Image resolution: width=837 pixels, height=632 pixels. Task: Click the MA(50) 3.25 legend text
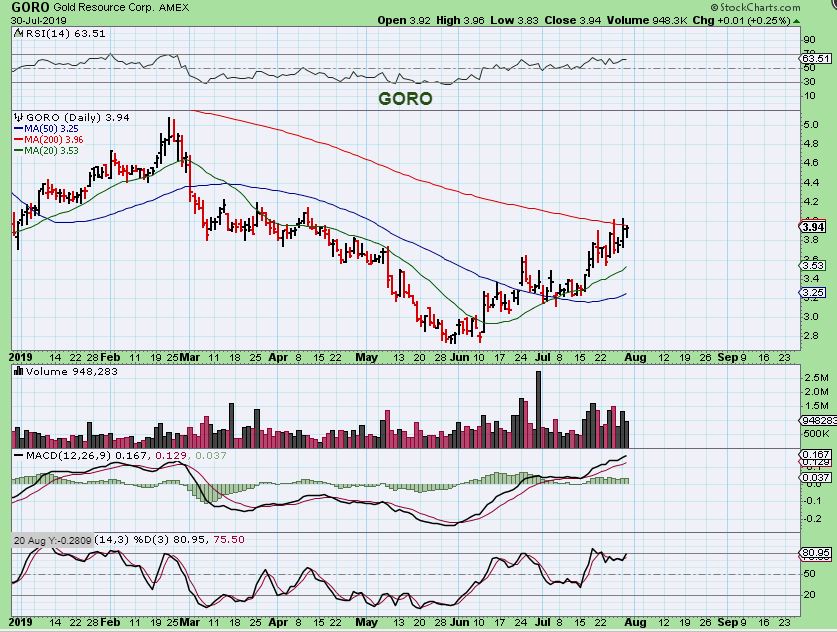pyautogui.click(x=51, y=129)
